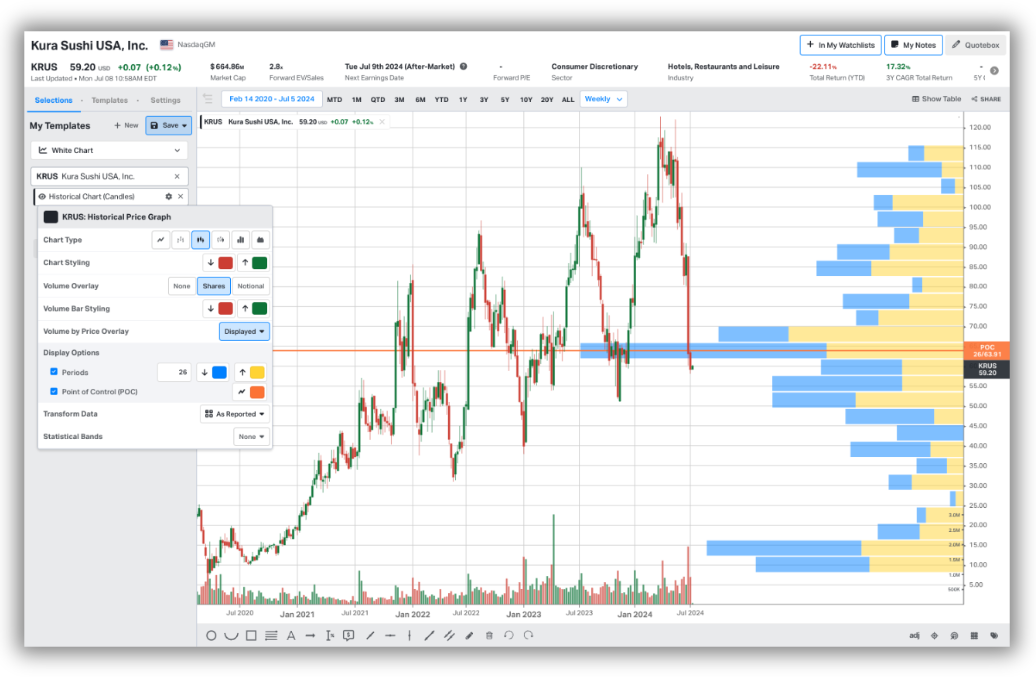Choose the line chart type

(x=161, y=240)
